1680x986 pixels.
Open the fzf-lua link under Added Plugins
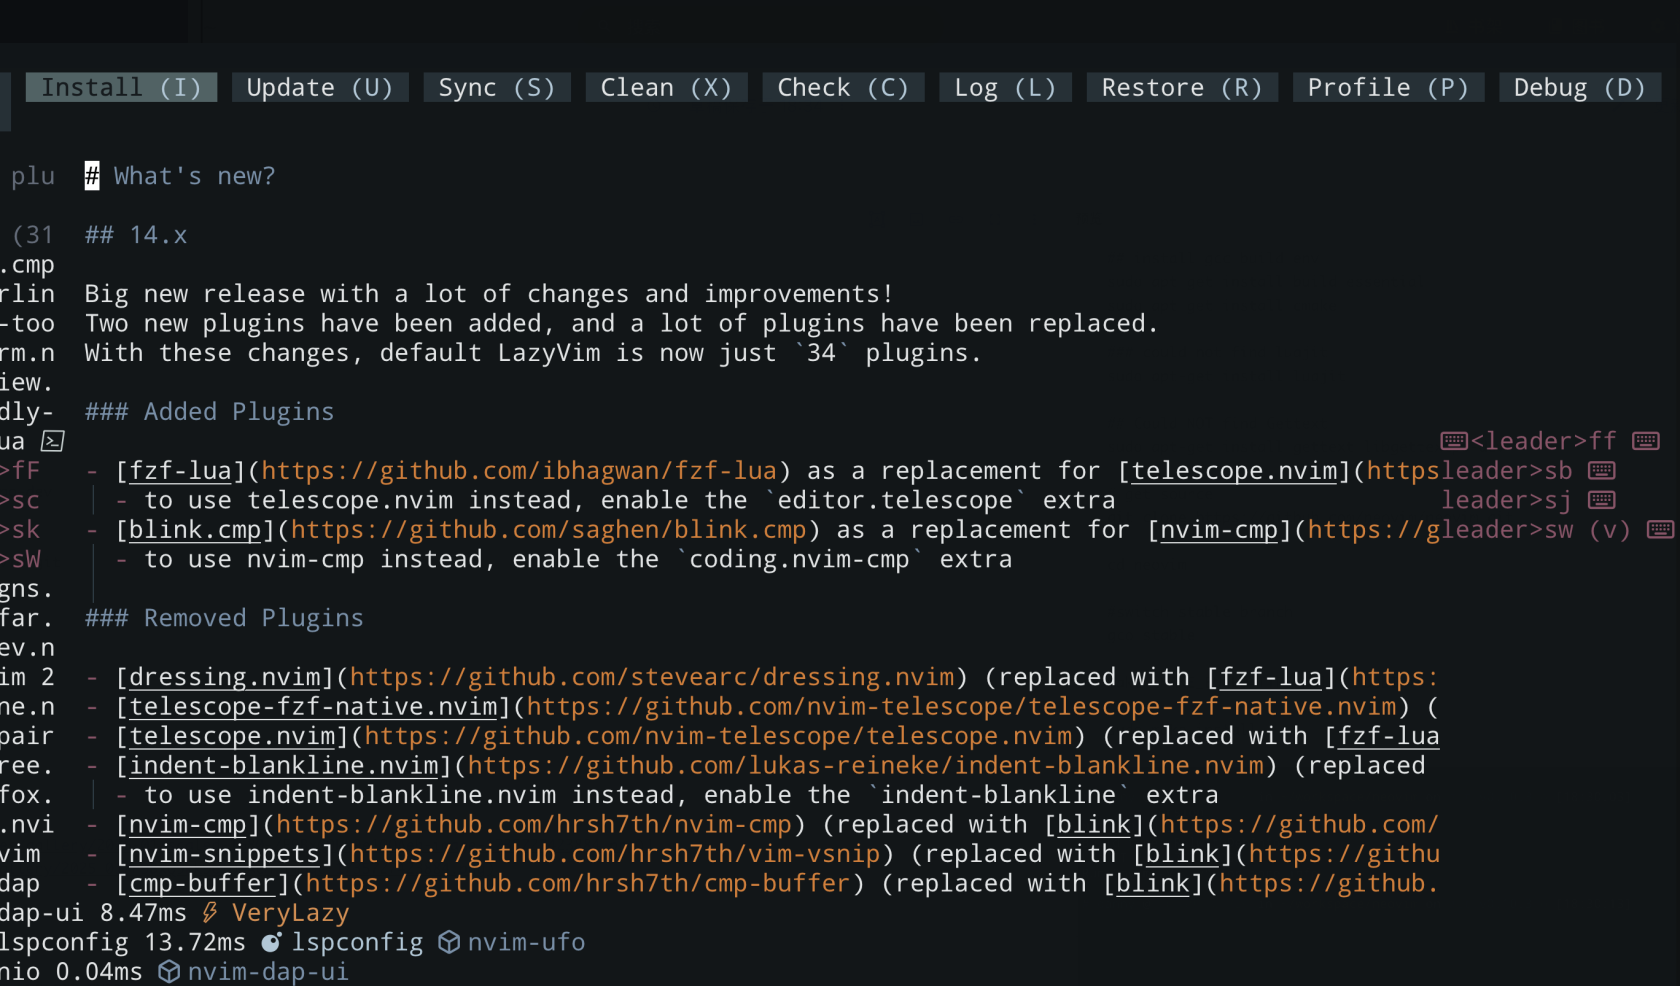pos(180,471)
